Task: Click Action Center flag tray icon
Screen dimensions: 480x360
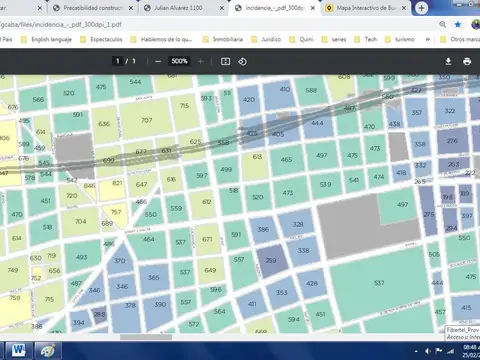Action: [439, 351]
